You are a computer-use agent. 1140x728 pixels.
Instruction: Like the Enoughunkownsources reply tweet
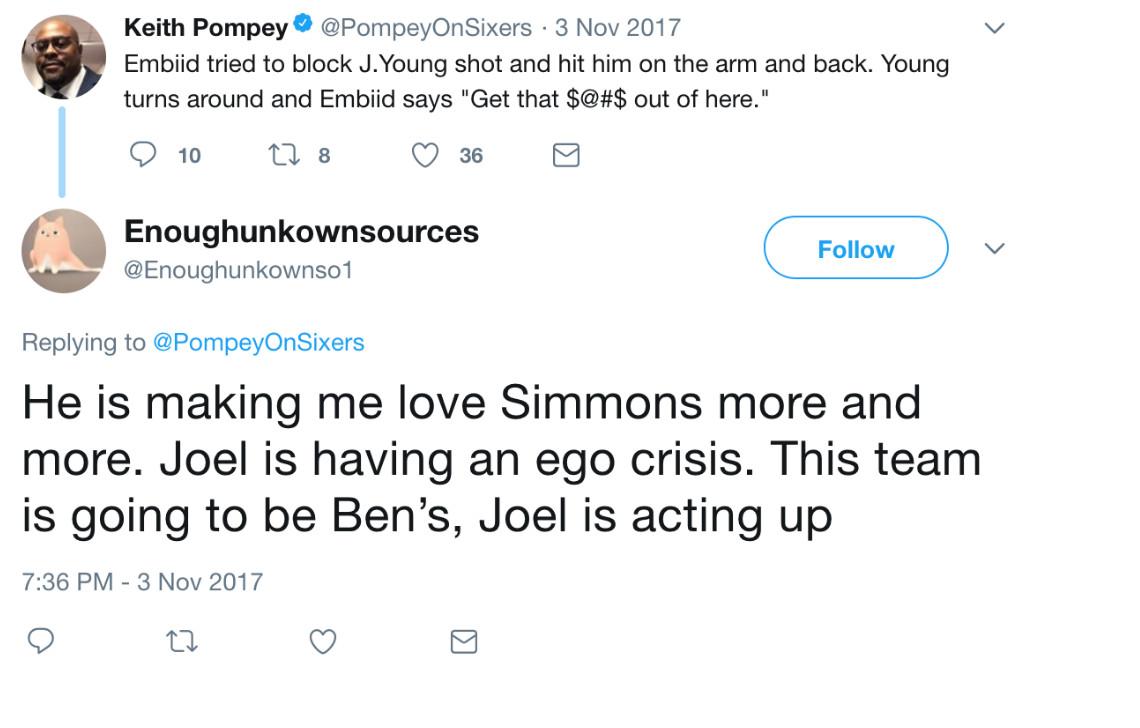tap(322, 641)
